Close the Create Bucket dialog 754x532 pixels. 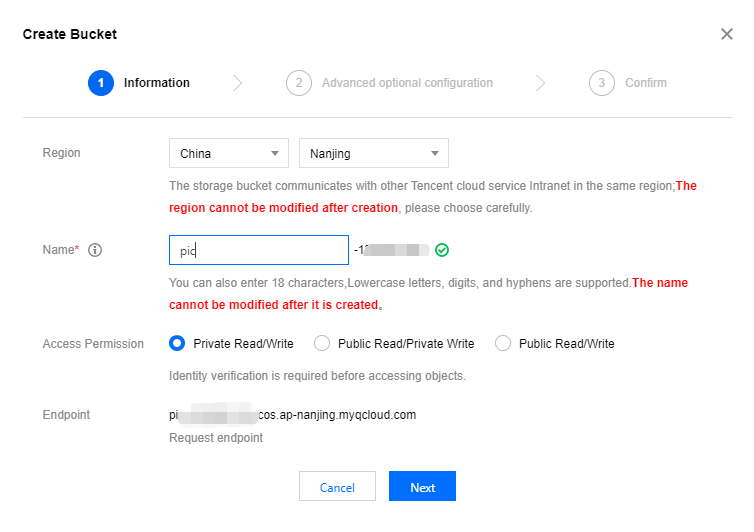pos(727,34)
